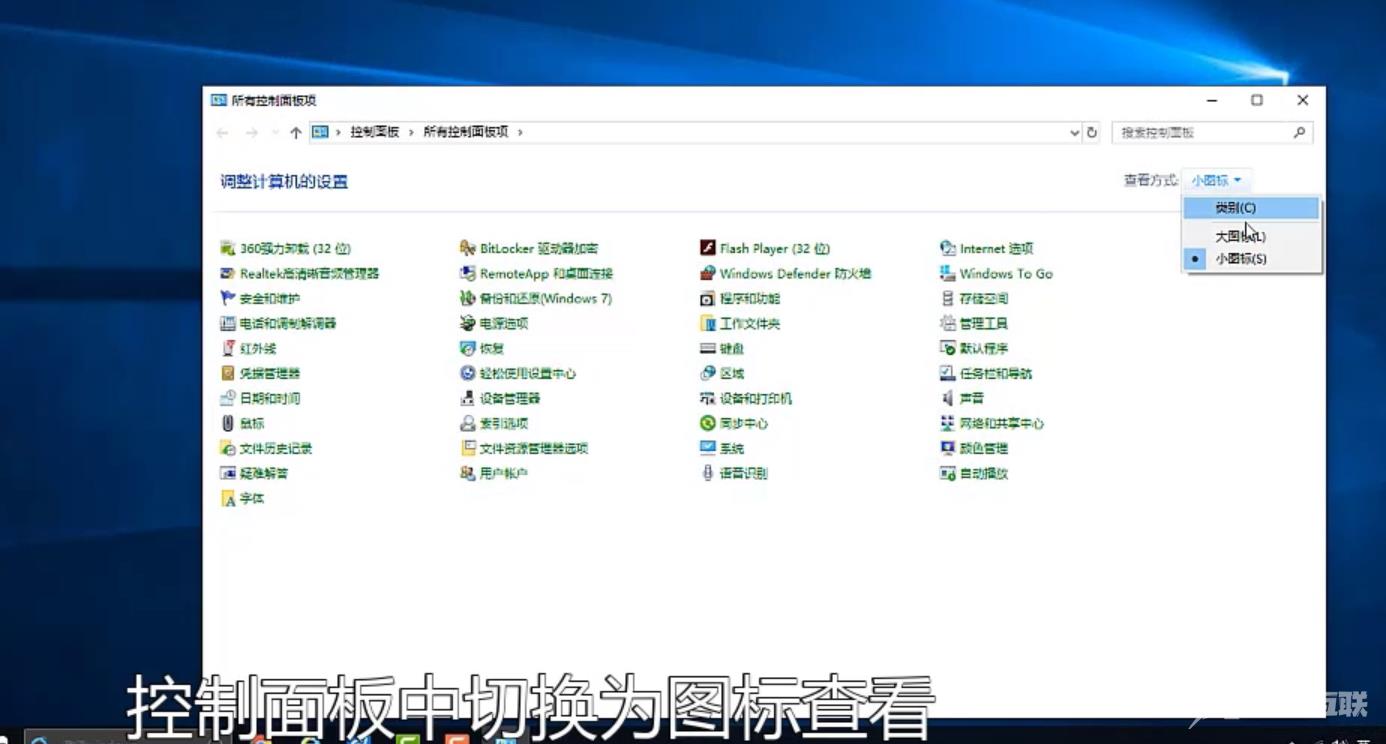Select 类别(C) in the view menu
Viewport: 1386px width, 744px height.
pos(1251,208)
